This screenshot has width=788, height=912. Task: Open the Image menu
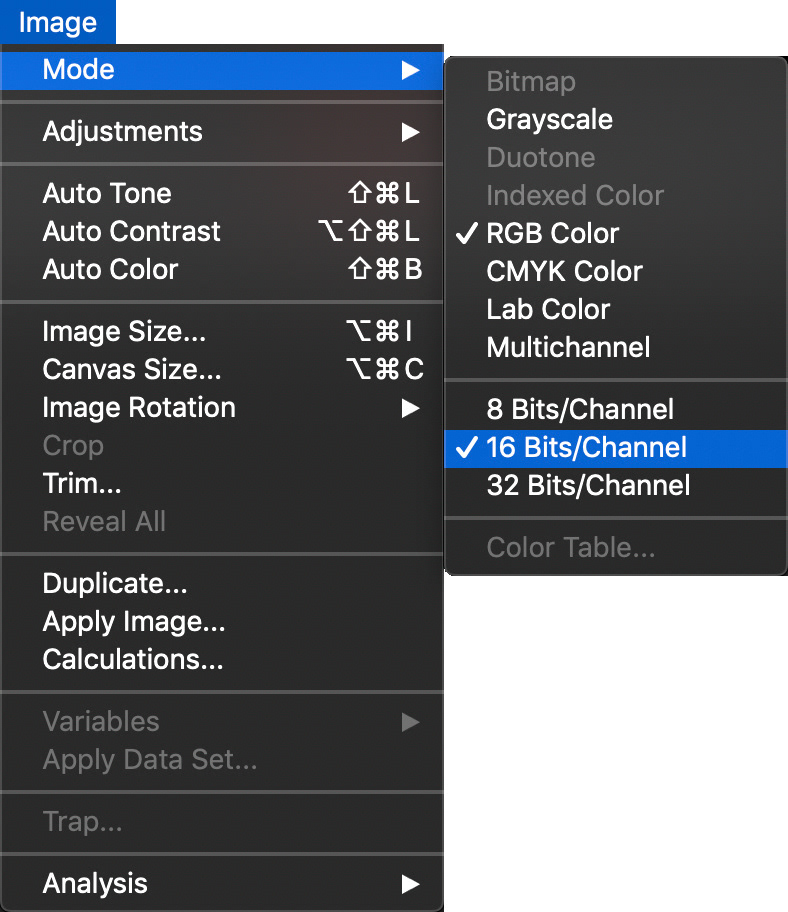point(57,22)
